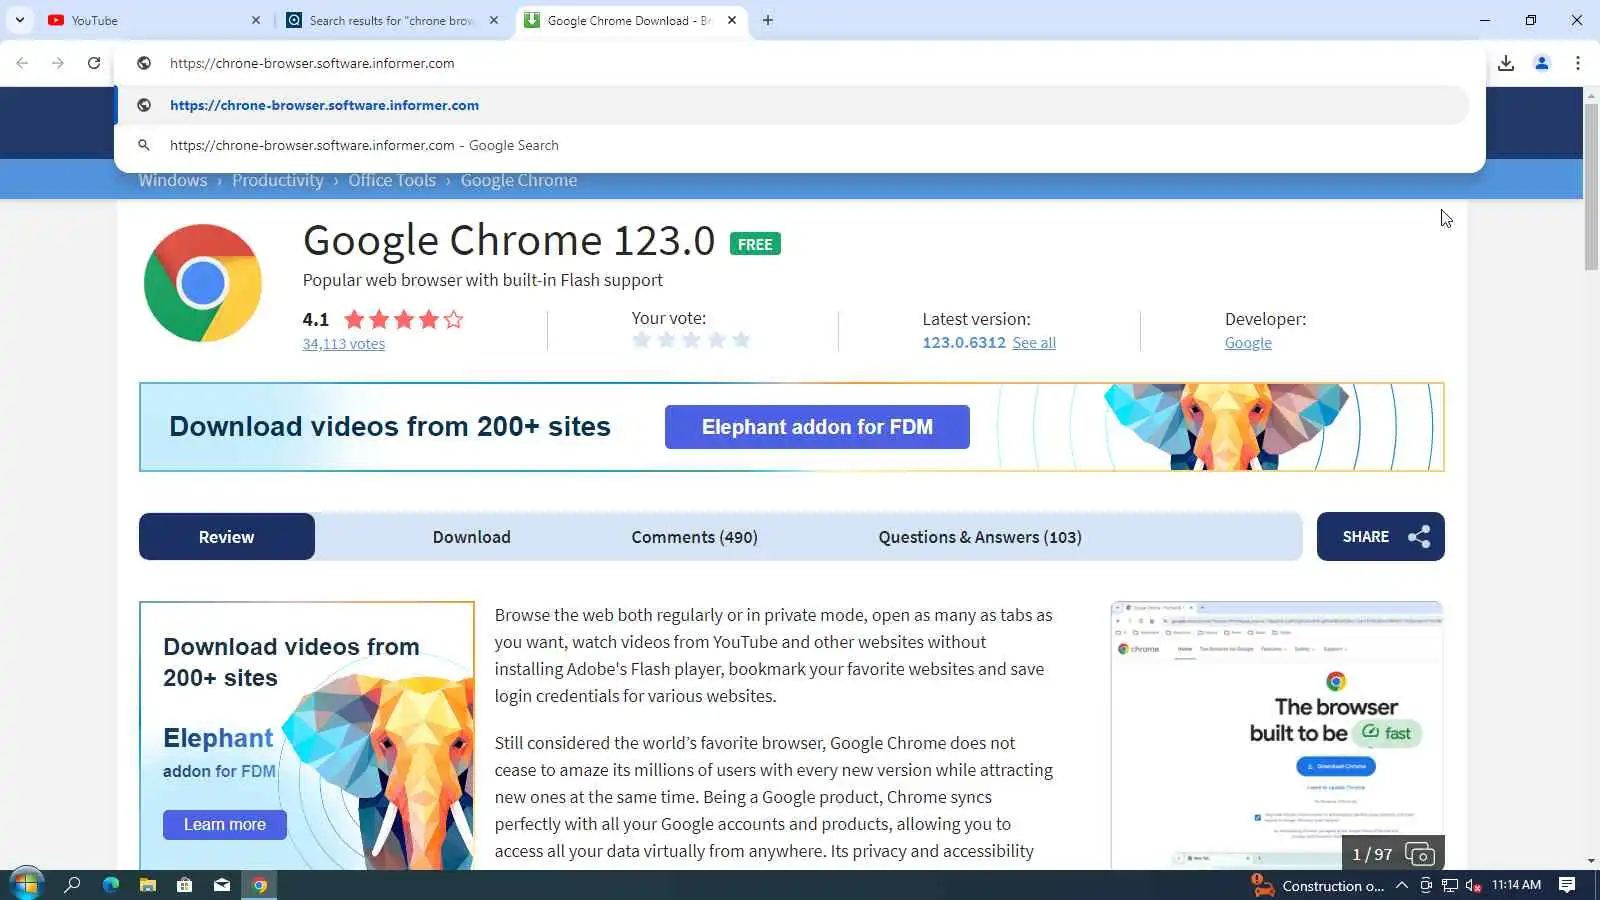Image resolution: width=1600 pixels, height=900 pixels.
Task: Open the Chrome three-dot menu
Action: coord(1578,63)
